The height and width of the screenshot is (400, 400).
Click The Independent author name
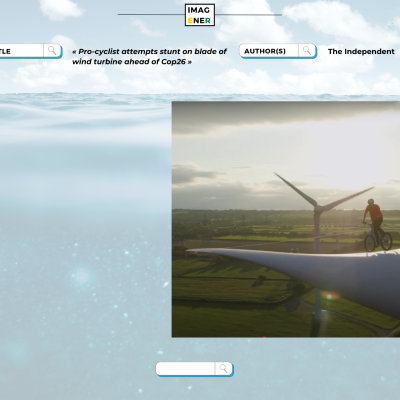[361, 51]
